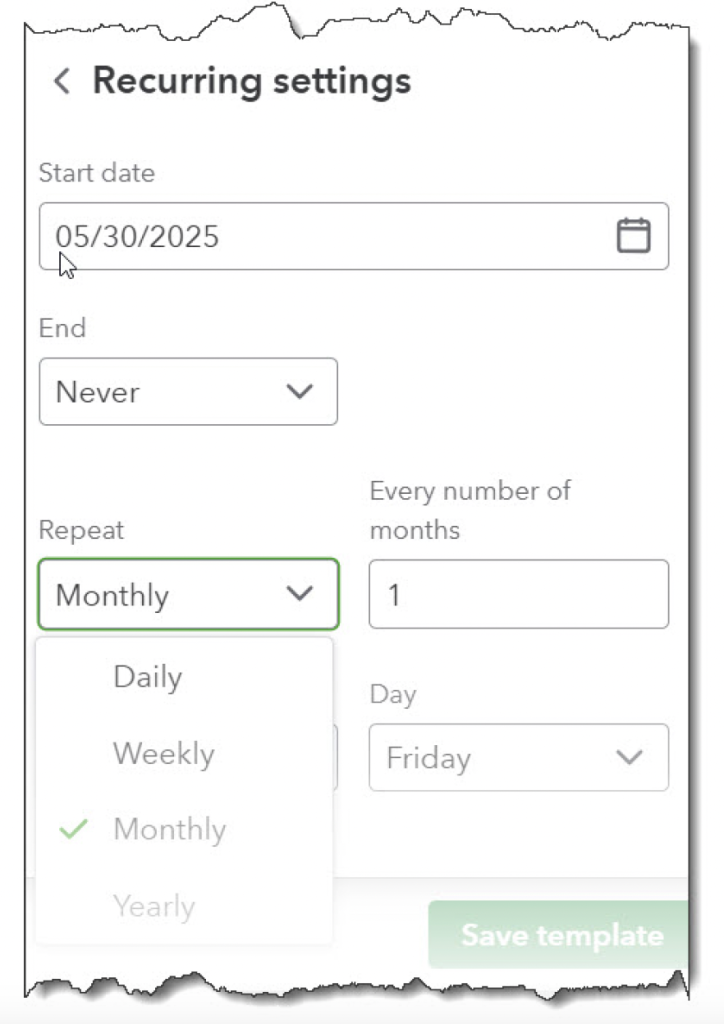
Task: Go back using the left chevron arrow
Action: 62,81
